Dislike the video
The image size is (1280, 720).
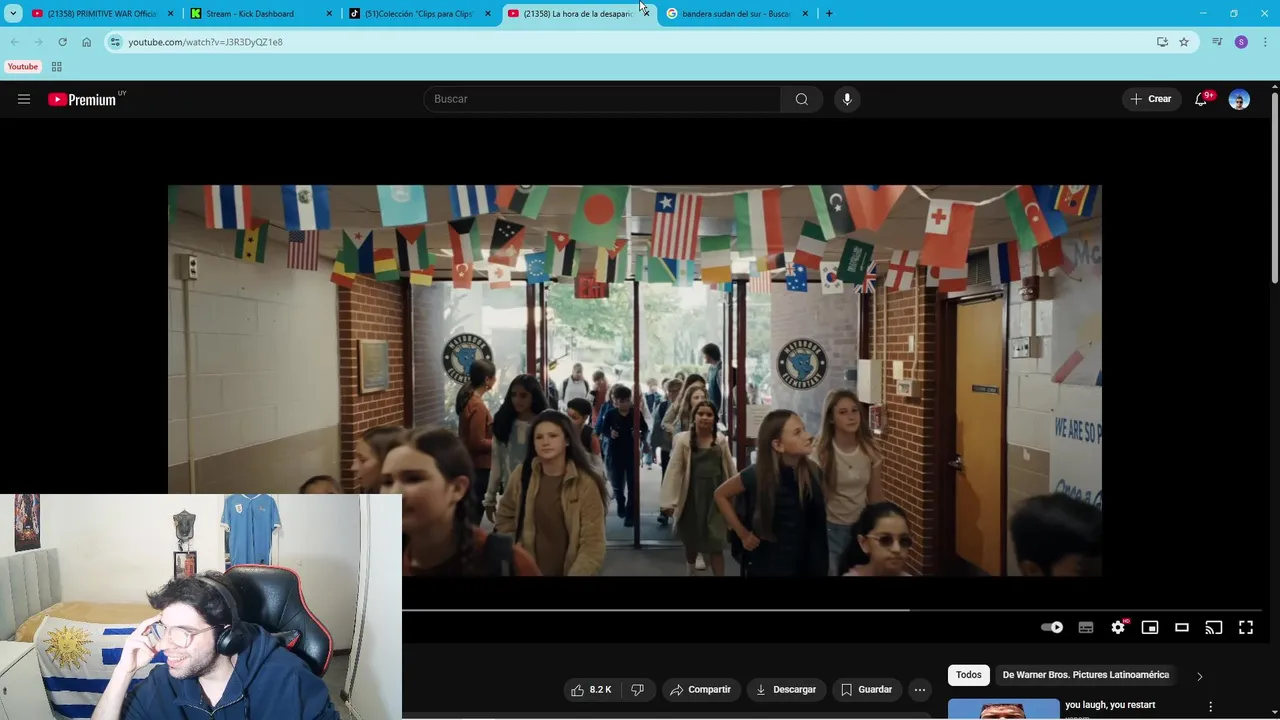637,690
